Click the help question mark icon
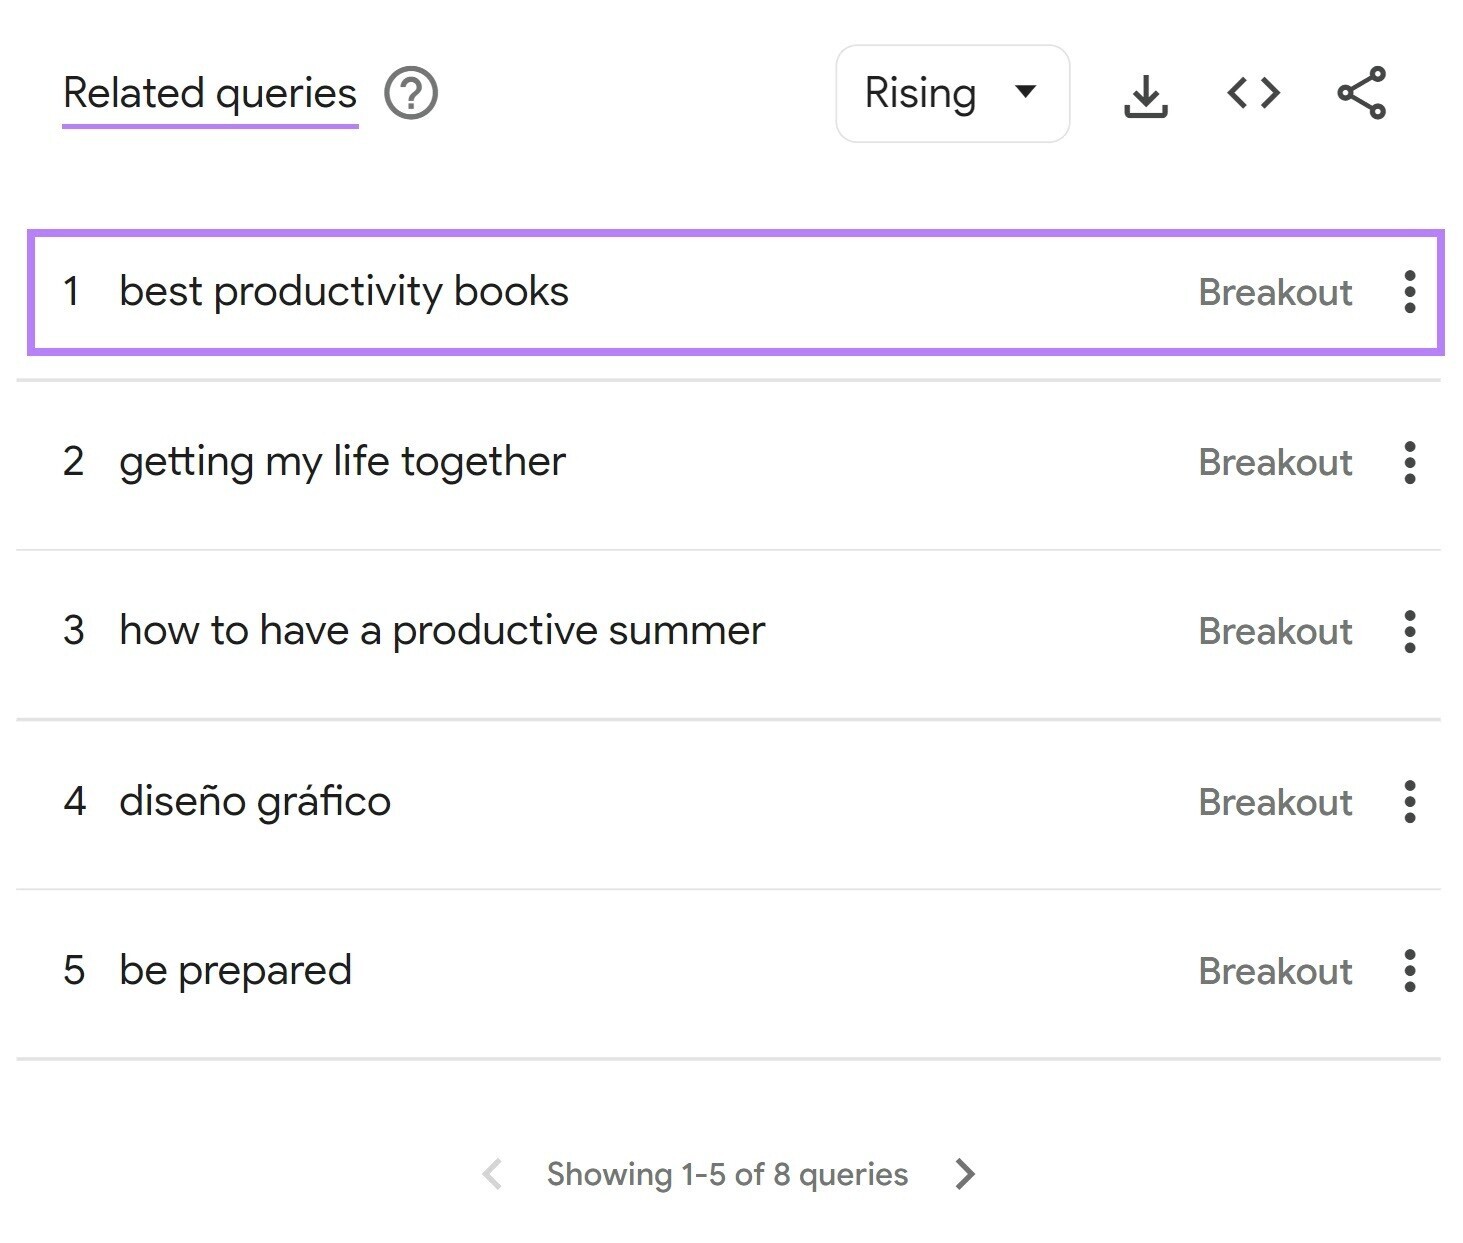Image resolution: width=1463 pixels, height=1243 pixels. [411, 92]
